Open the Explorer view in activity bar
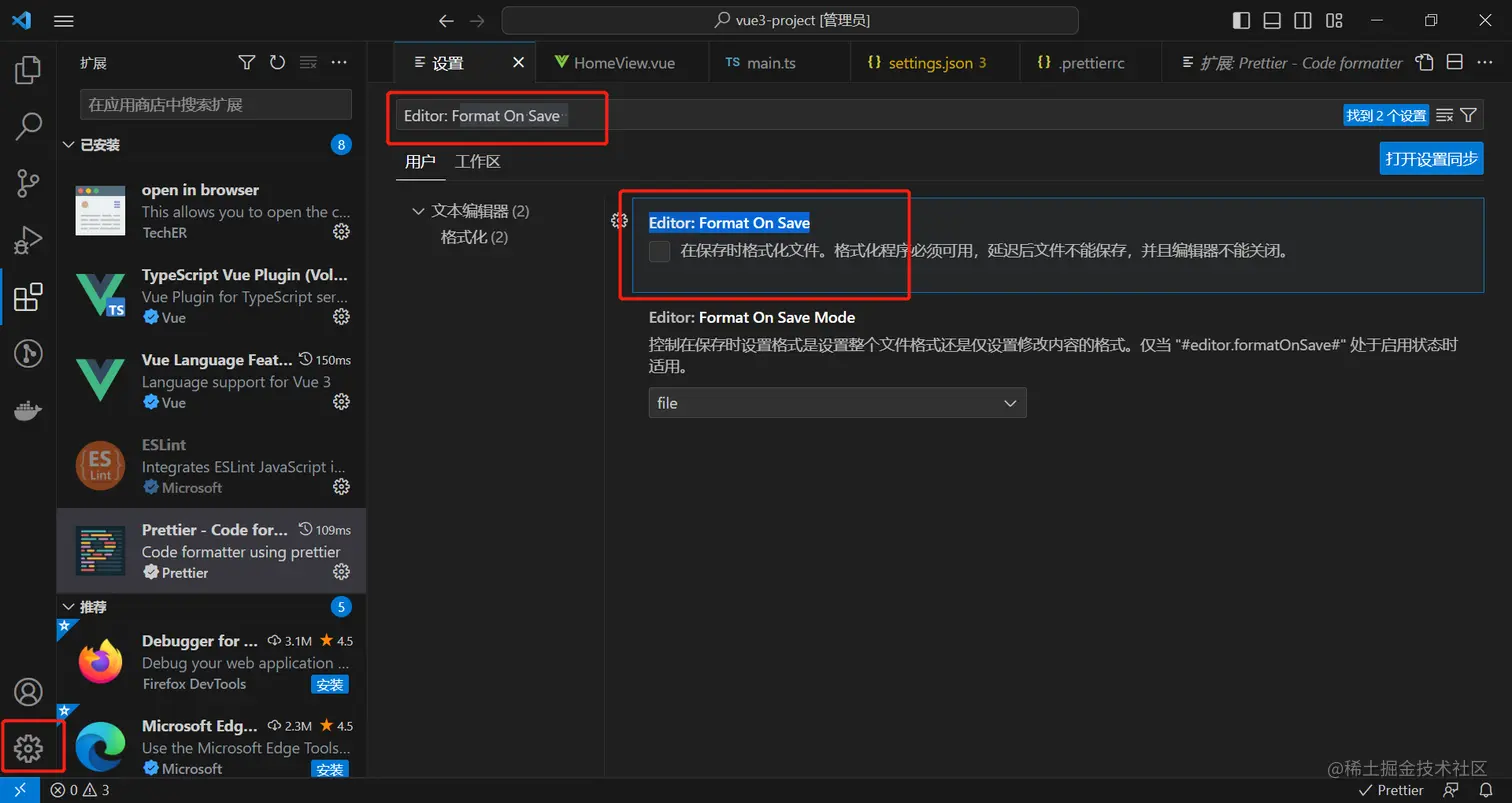 28,70
